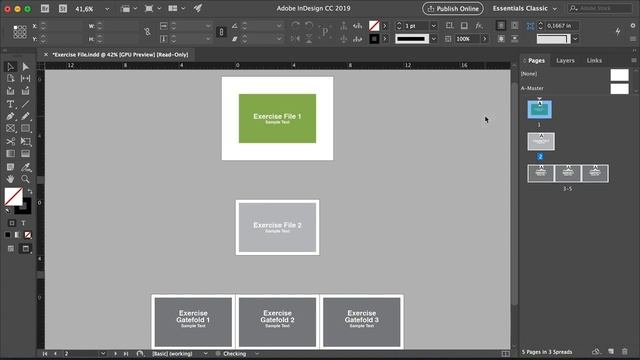The height and width of the screenshot is (360, 640).
Task: Open Bridge from the application bar
Action: [x=45, y=9]
